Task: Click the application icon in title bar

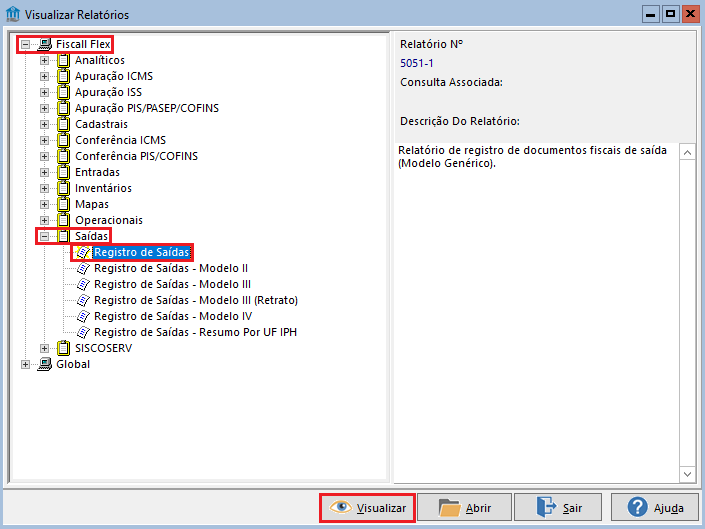Action: click(13, 14)
